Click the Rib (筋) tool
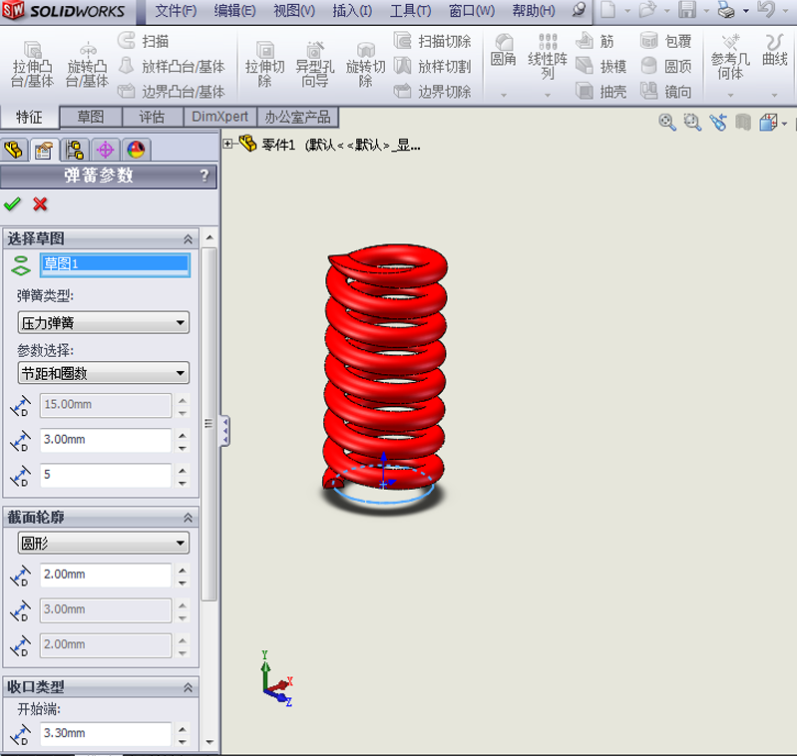The image size is (797, 756). click(595, 41)
